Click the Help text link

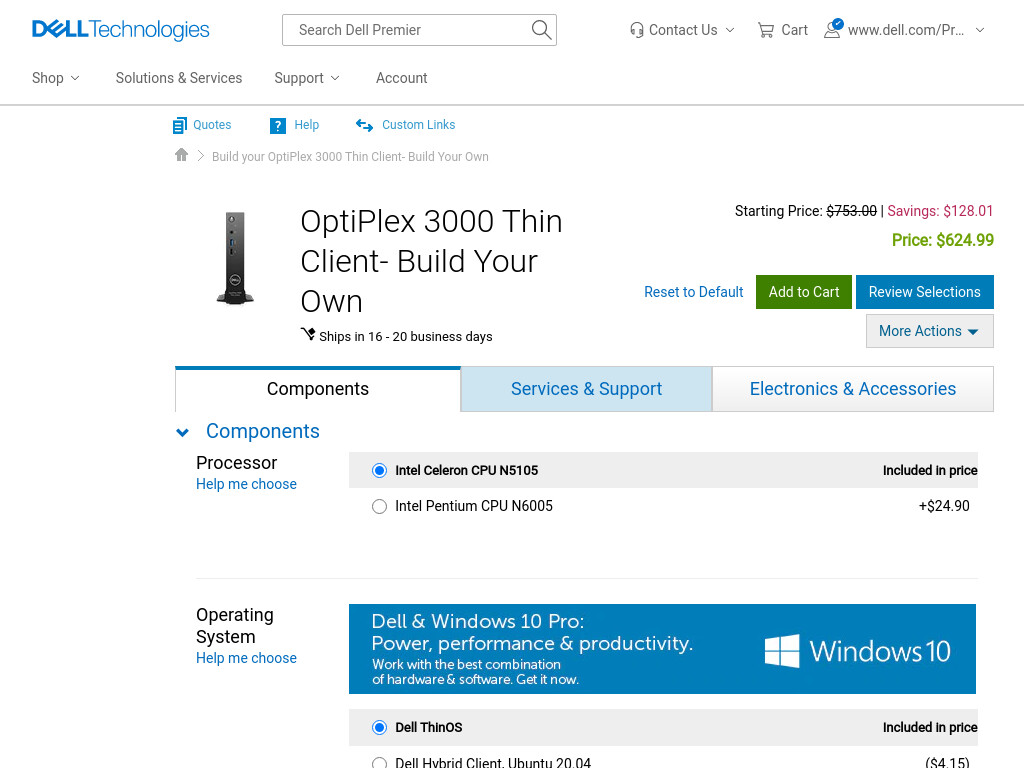coord(306,125)
